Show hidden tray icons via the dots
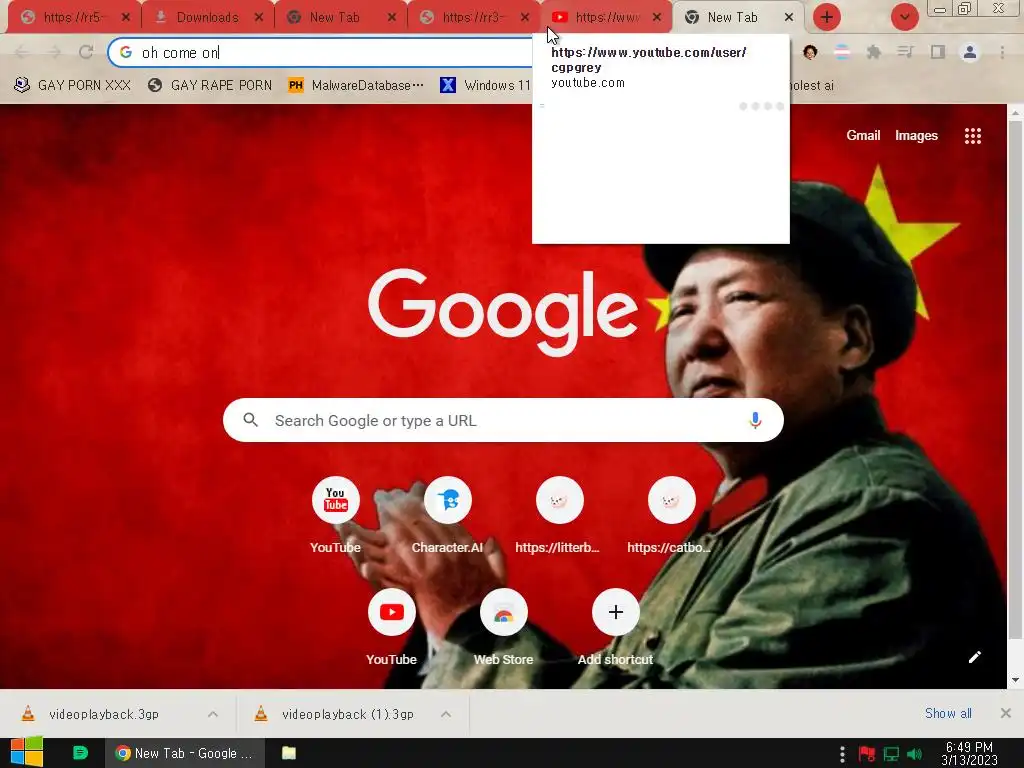This screenshot has width=1024, height=768. click(x=842, y=754)
